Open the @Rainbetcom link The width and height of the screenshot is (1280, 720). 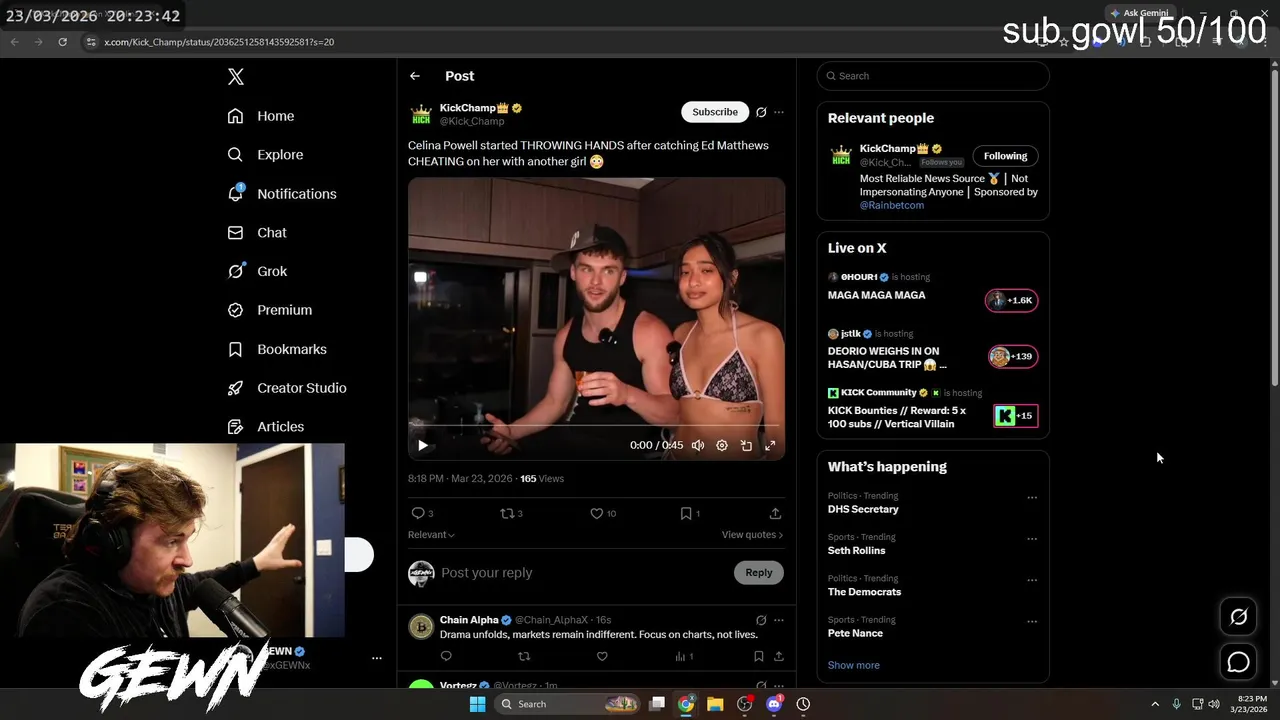[x=892, y=205]
